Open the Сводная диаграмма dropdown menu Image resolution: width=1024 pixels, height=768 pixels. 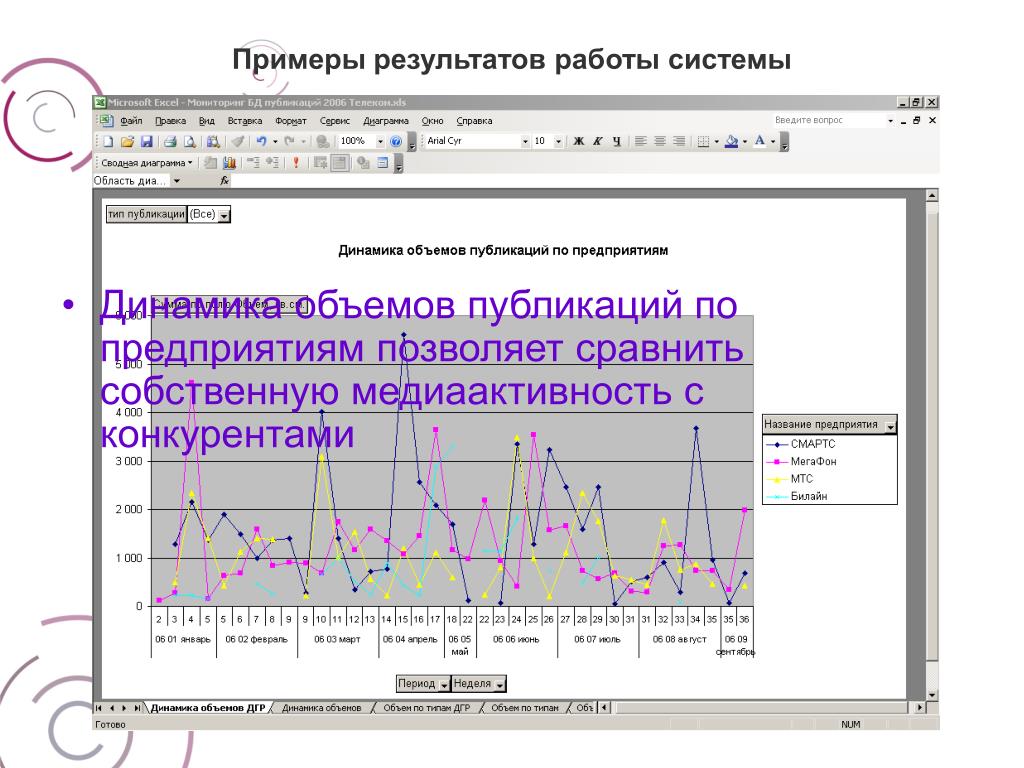pos(147,163)
